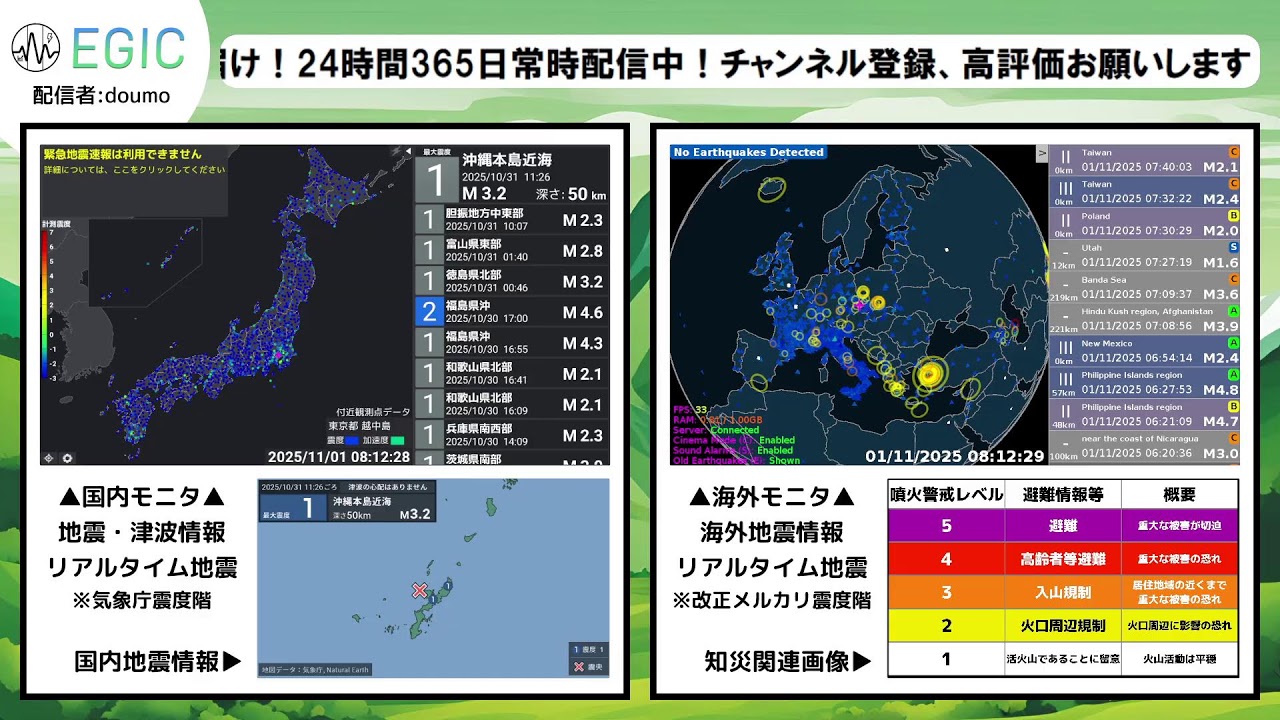Click the 沖縄本島近海 M3.2 top earthquake header
This screenshot has width=1280, height=720.
pos(511,176)
